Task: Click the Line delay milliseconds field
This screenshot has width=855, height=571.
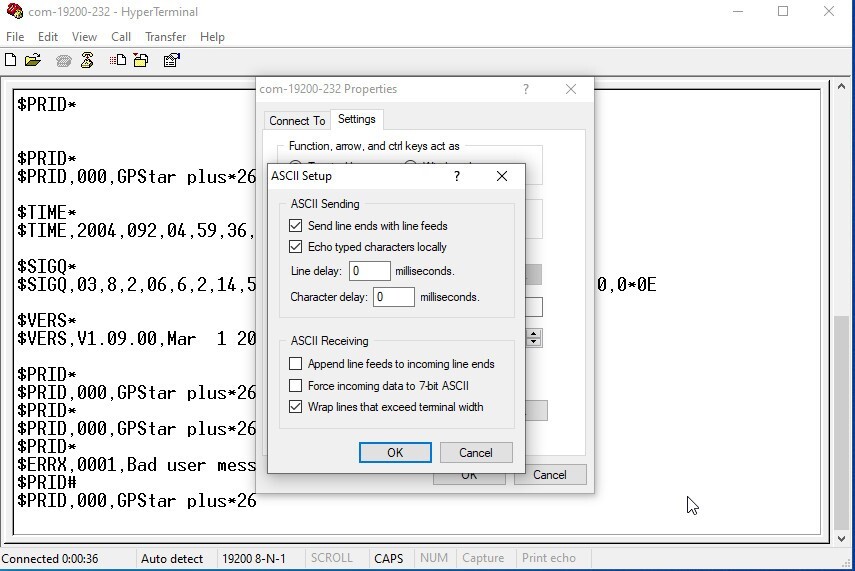Action: (x=370, y=271)
